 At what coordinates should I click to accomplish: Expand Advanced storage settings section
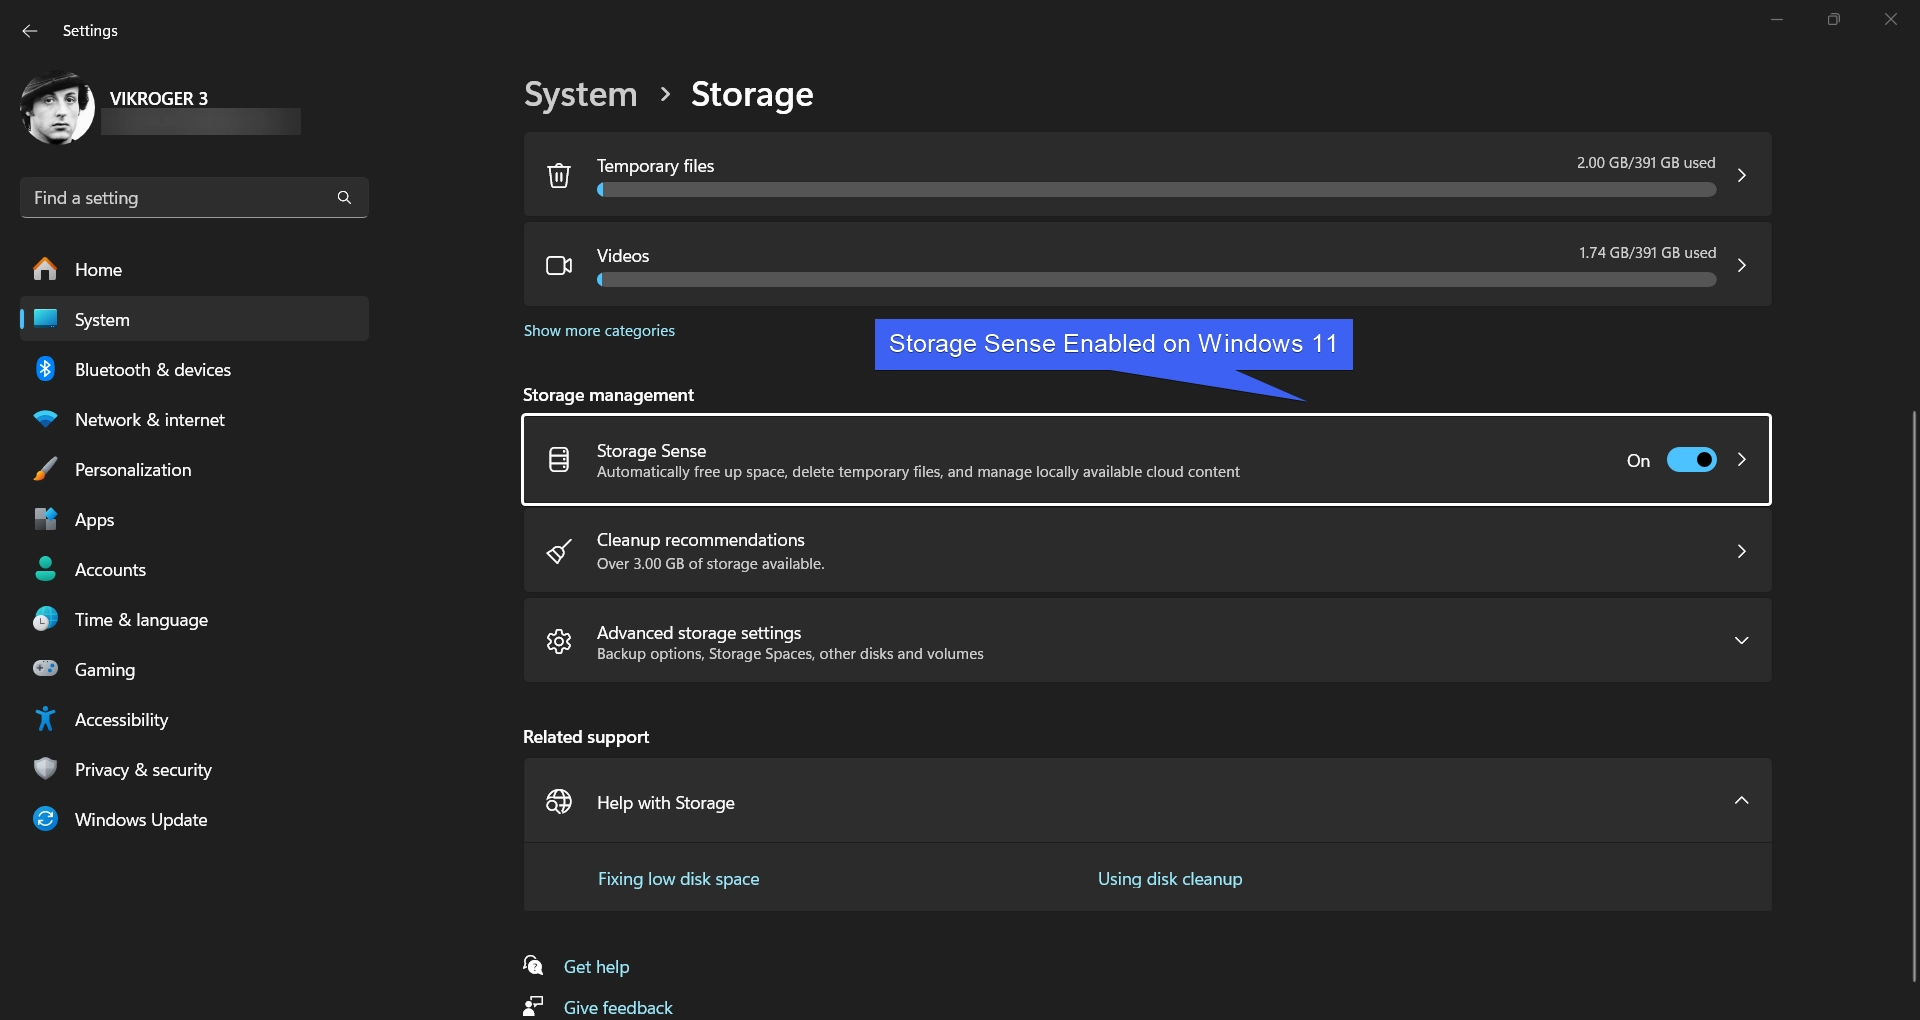tap(1741, 640)
